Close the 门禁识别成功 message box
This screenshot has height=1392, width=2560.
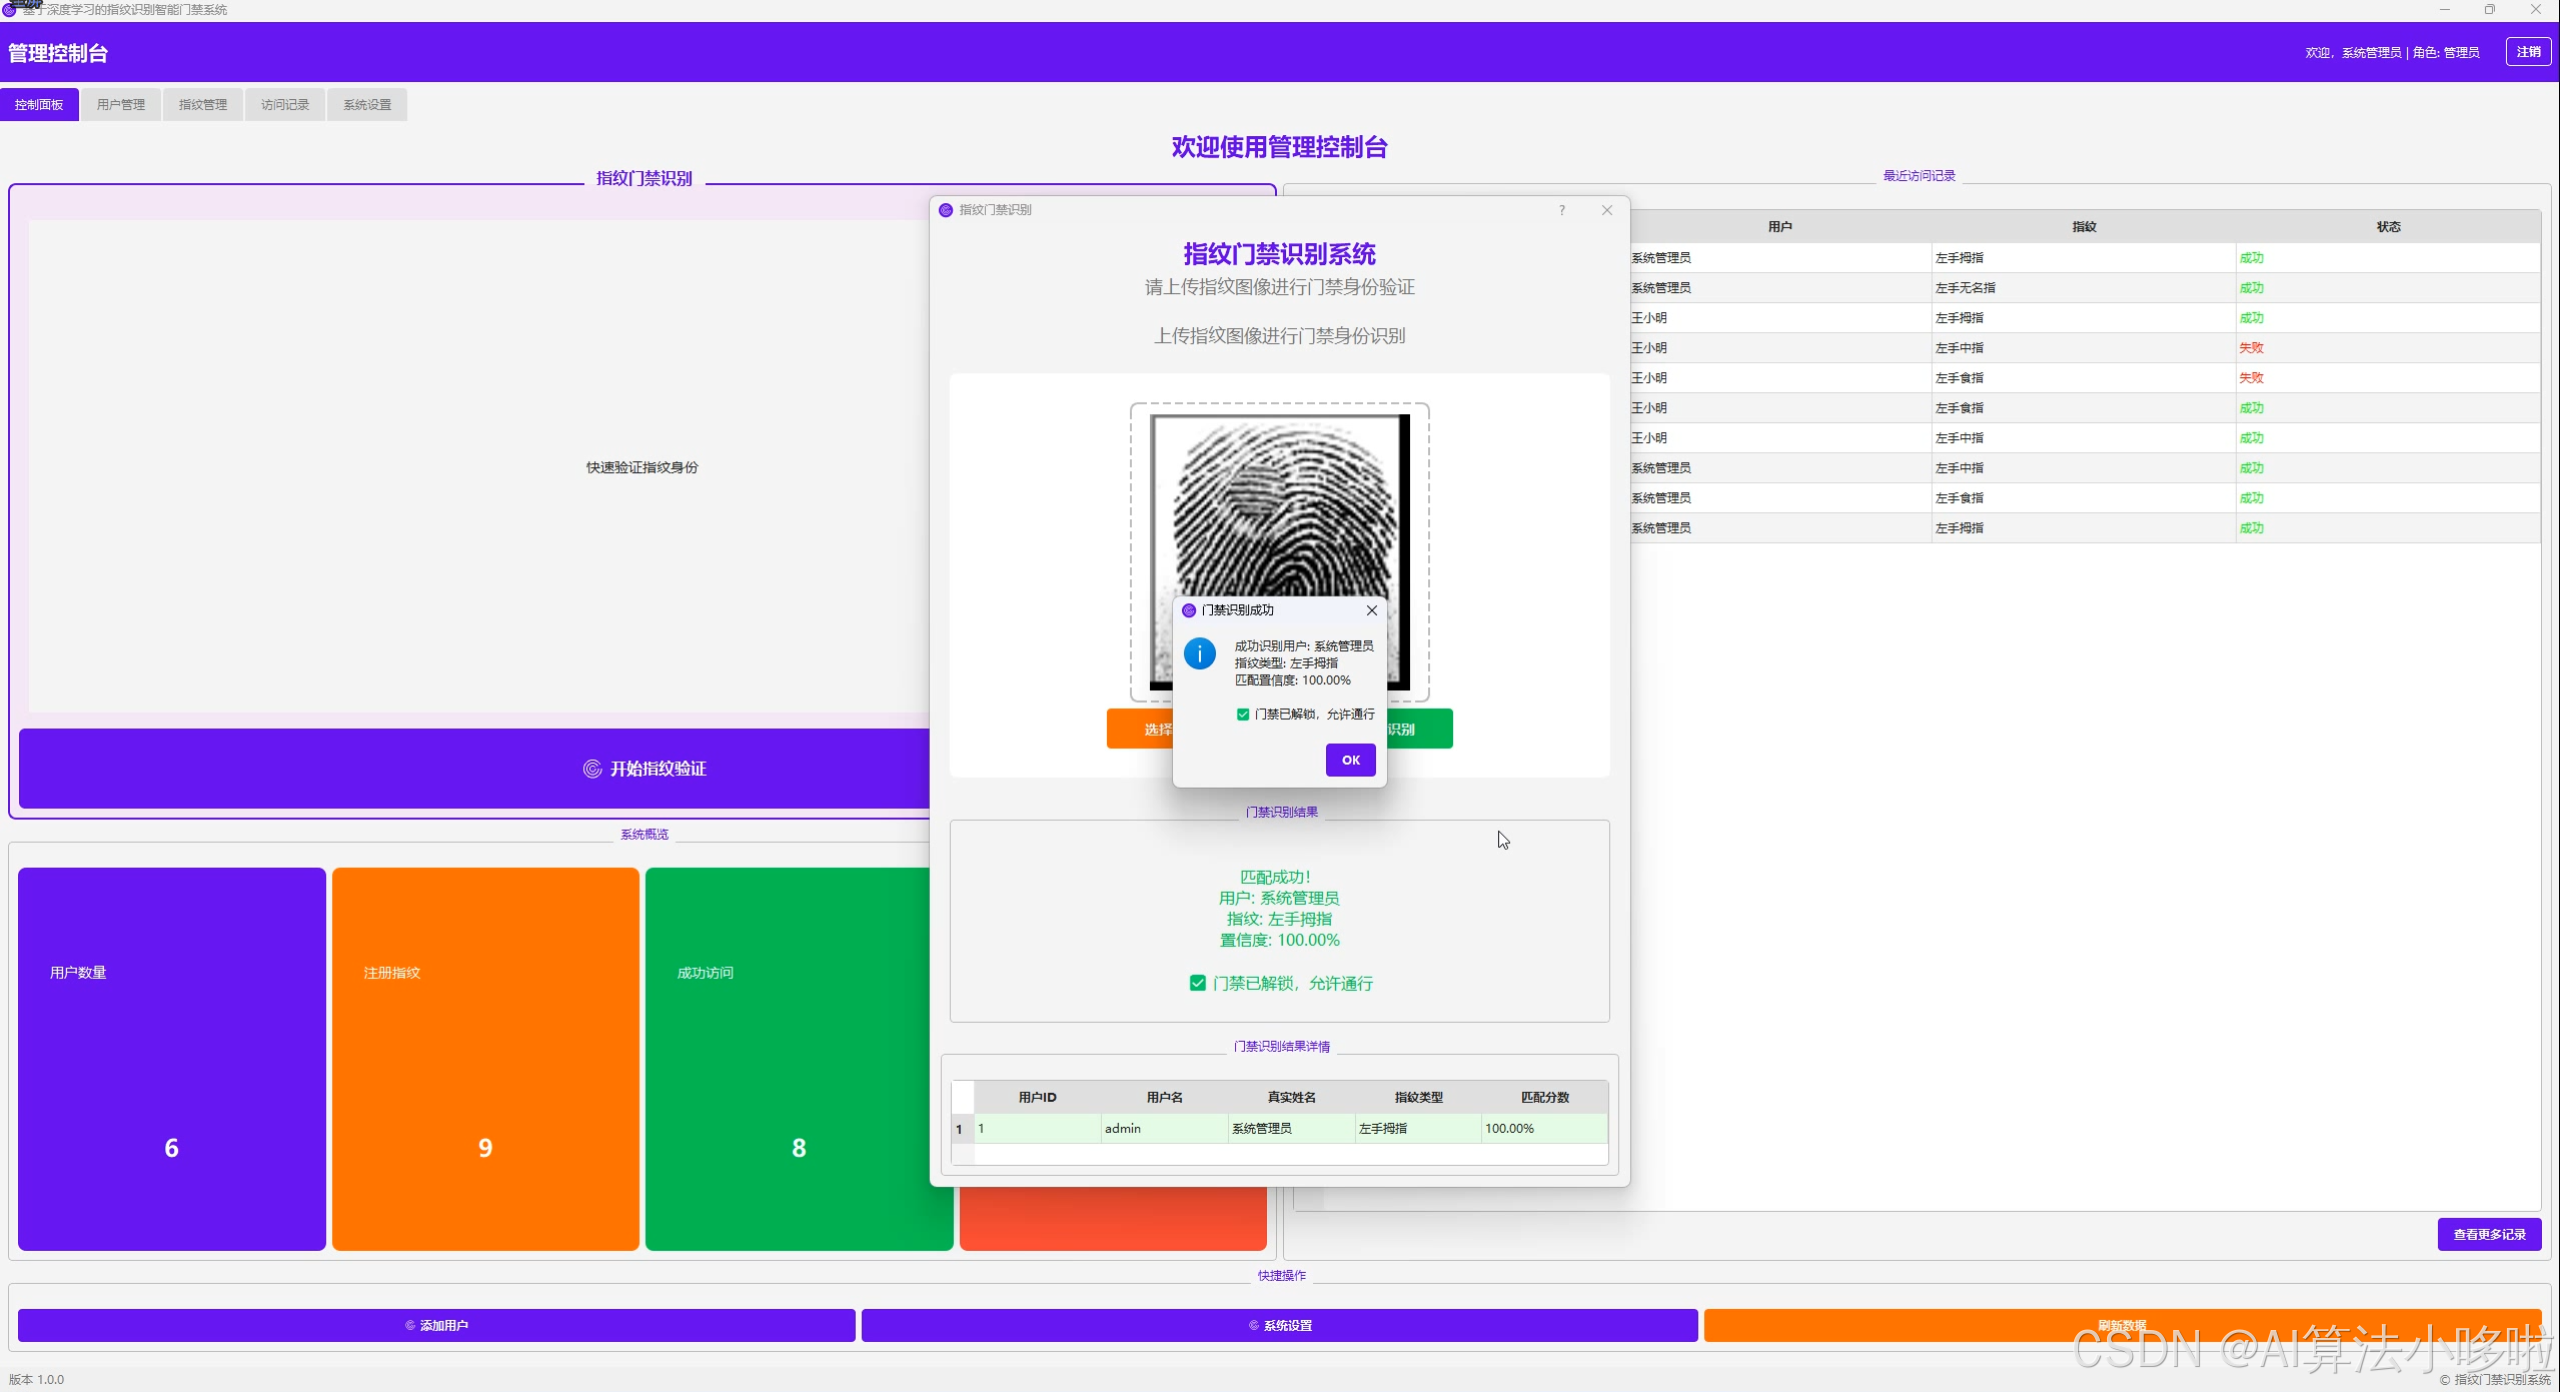pos(1372,610)
